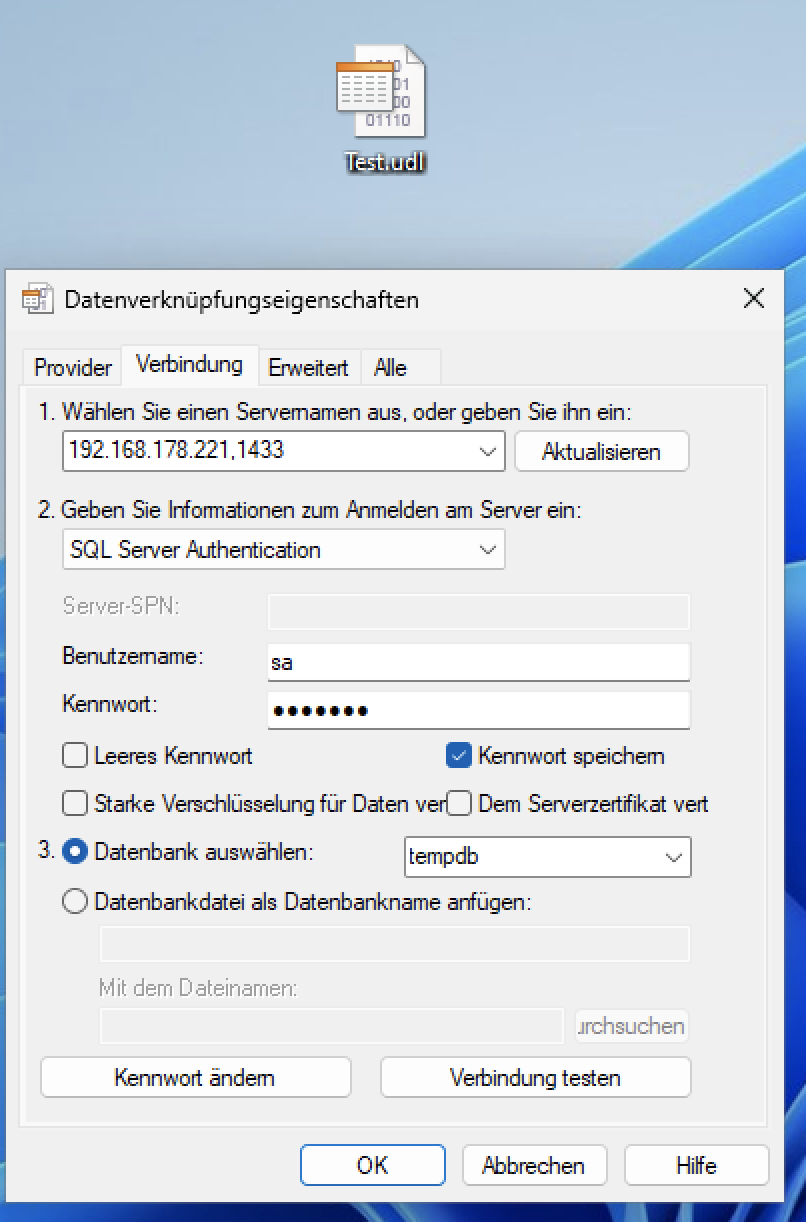Viewport: 806px width, 1222px height.
Task: Focus the Kennwort password field
Action: tap(478, 711)
